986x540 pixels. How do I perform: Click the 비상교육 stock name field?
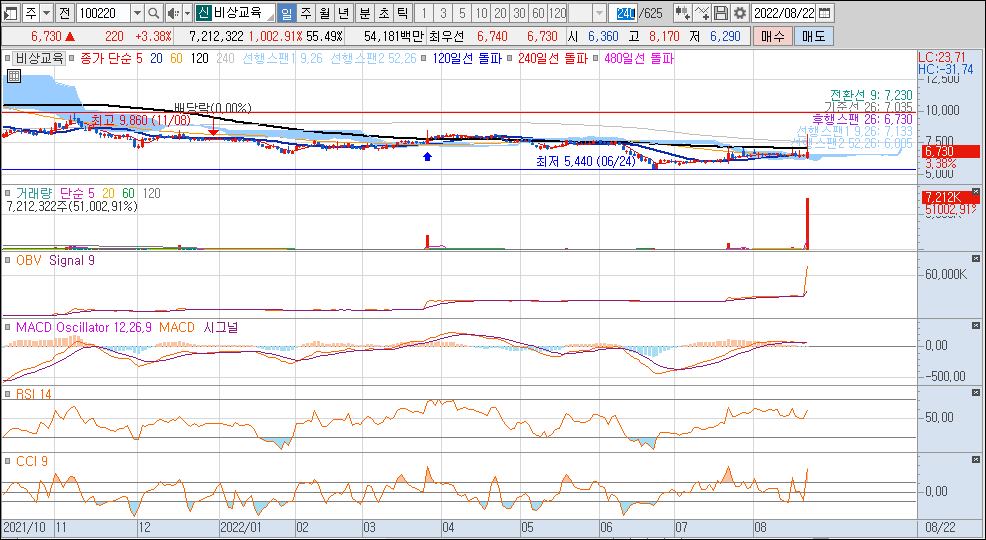243,13
